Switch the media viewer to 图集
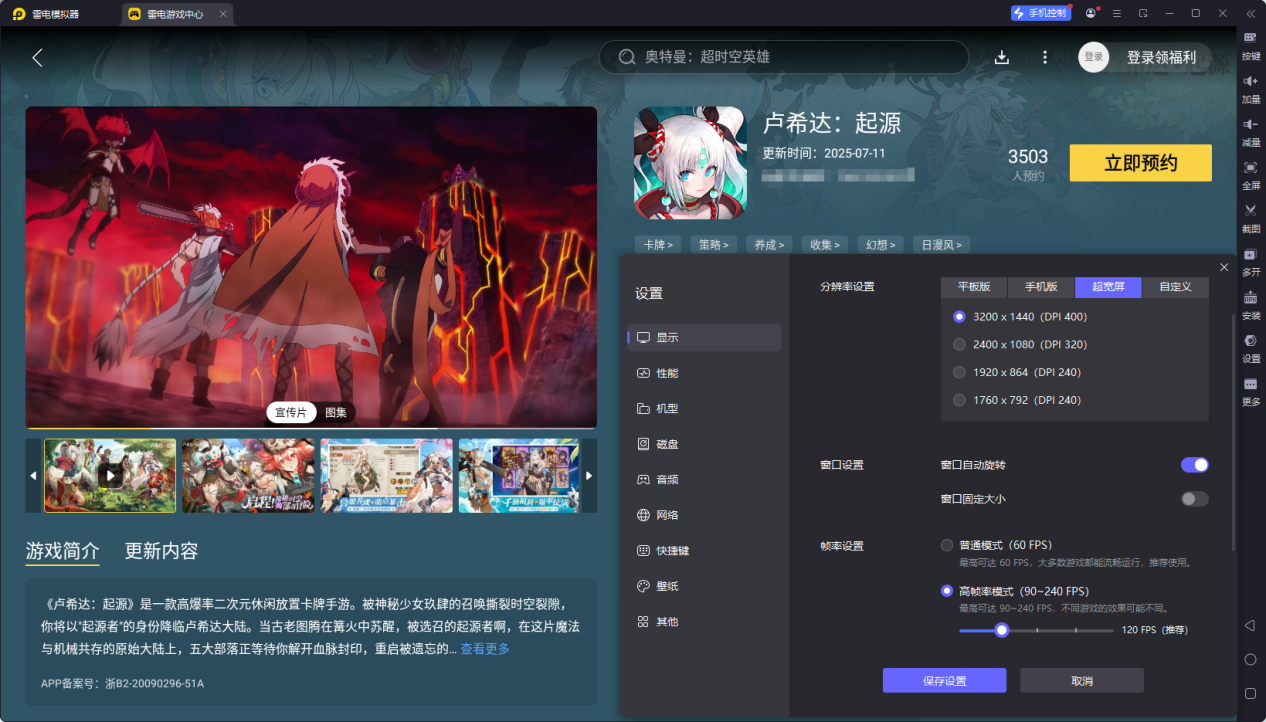Image resolution: width=1266 pixels, height=722 pixels. 336,412
